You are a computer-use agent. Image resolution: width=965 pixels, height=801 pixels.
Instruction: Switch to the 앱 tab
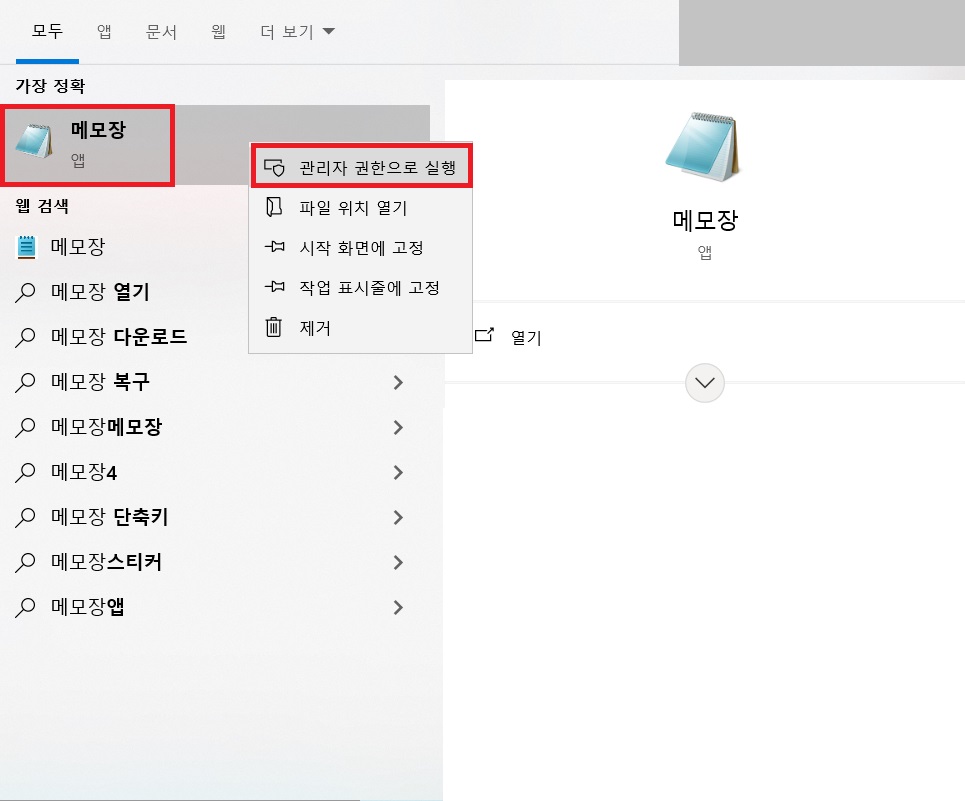coord(103,31)
